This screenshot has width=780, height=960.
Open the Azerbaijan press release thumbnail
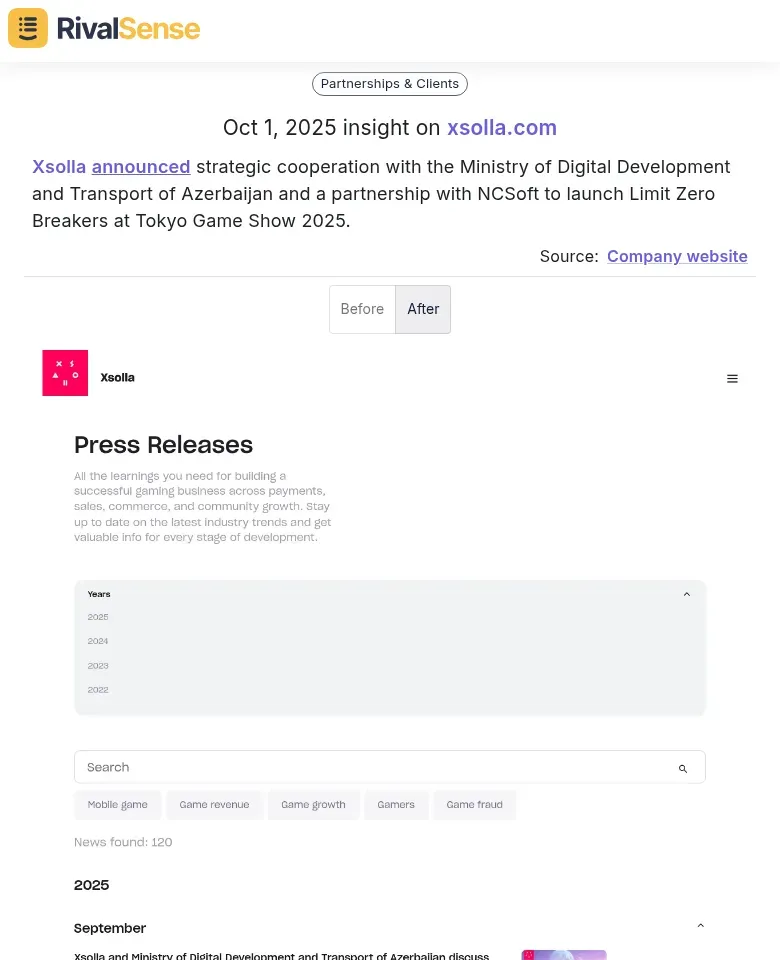(564, 954)
